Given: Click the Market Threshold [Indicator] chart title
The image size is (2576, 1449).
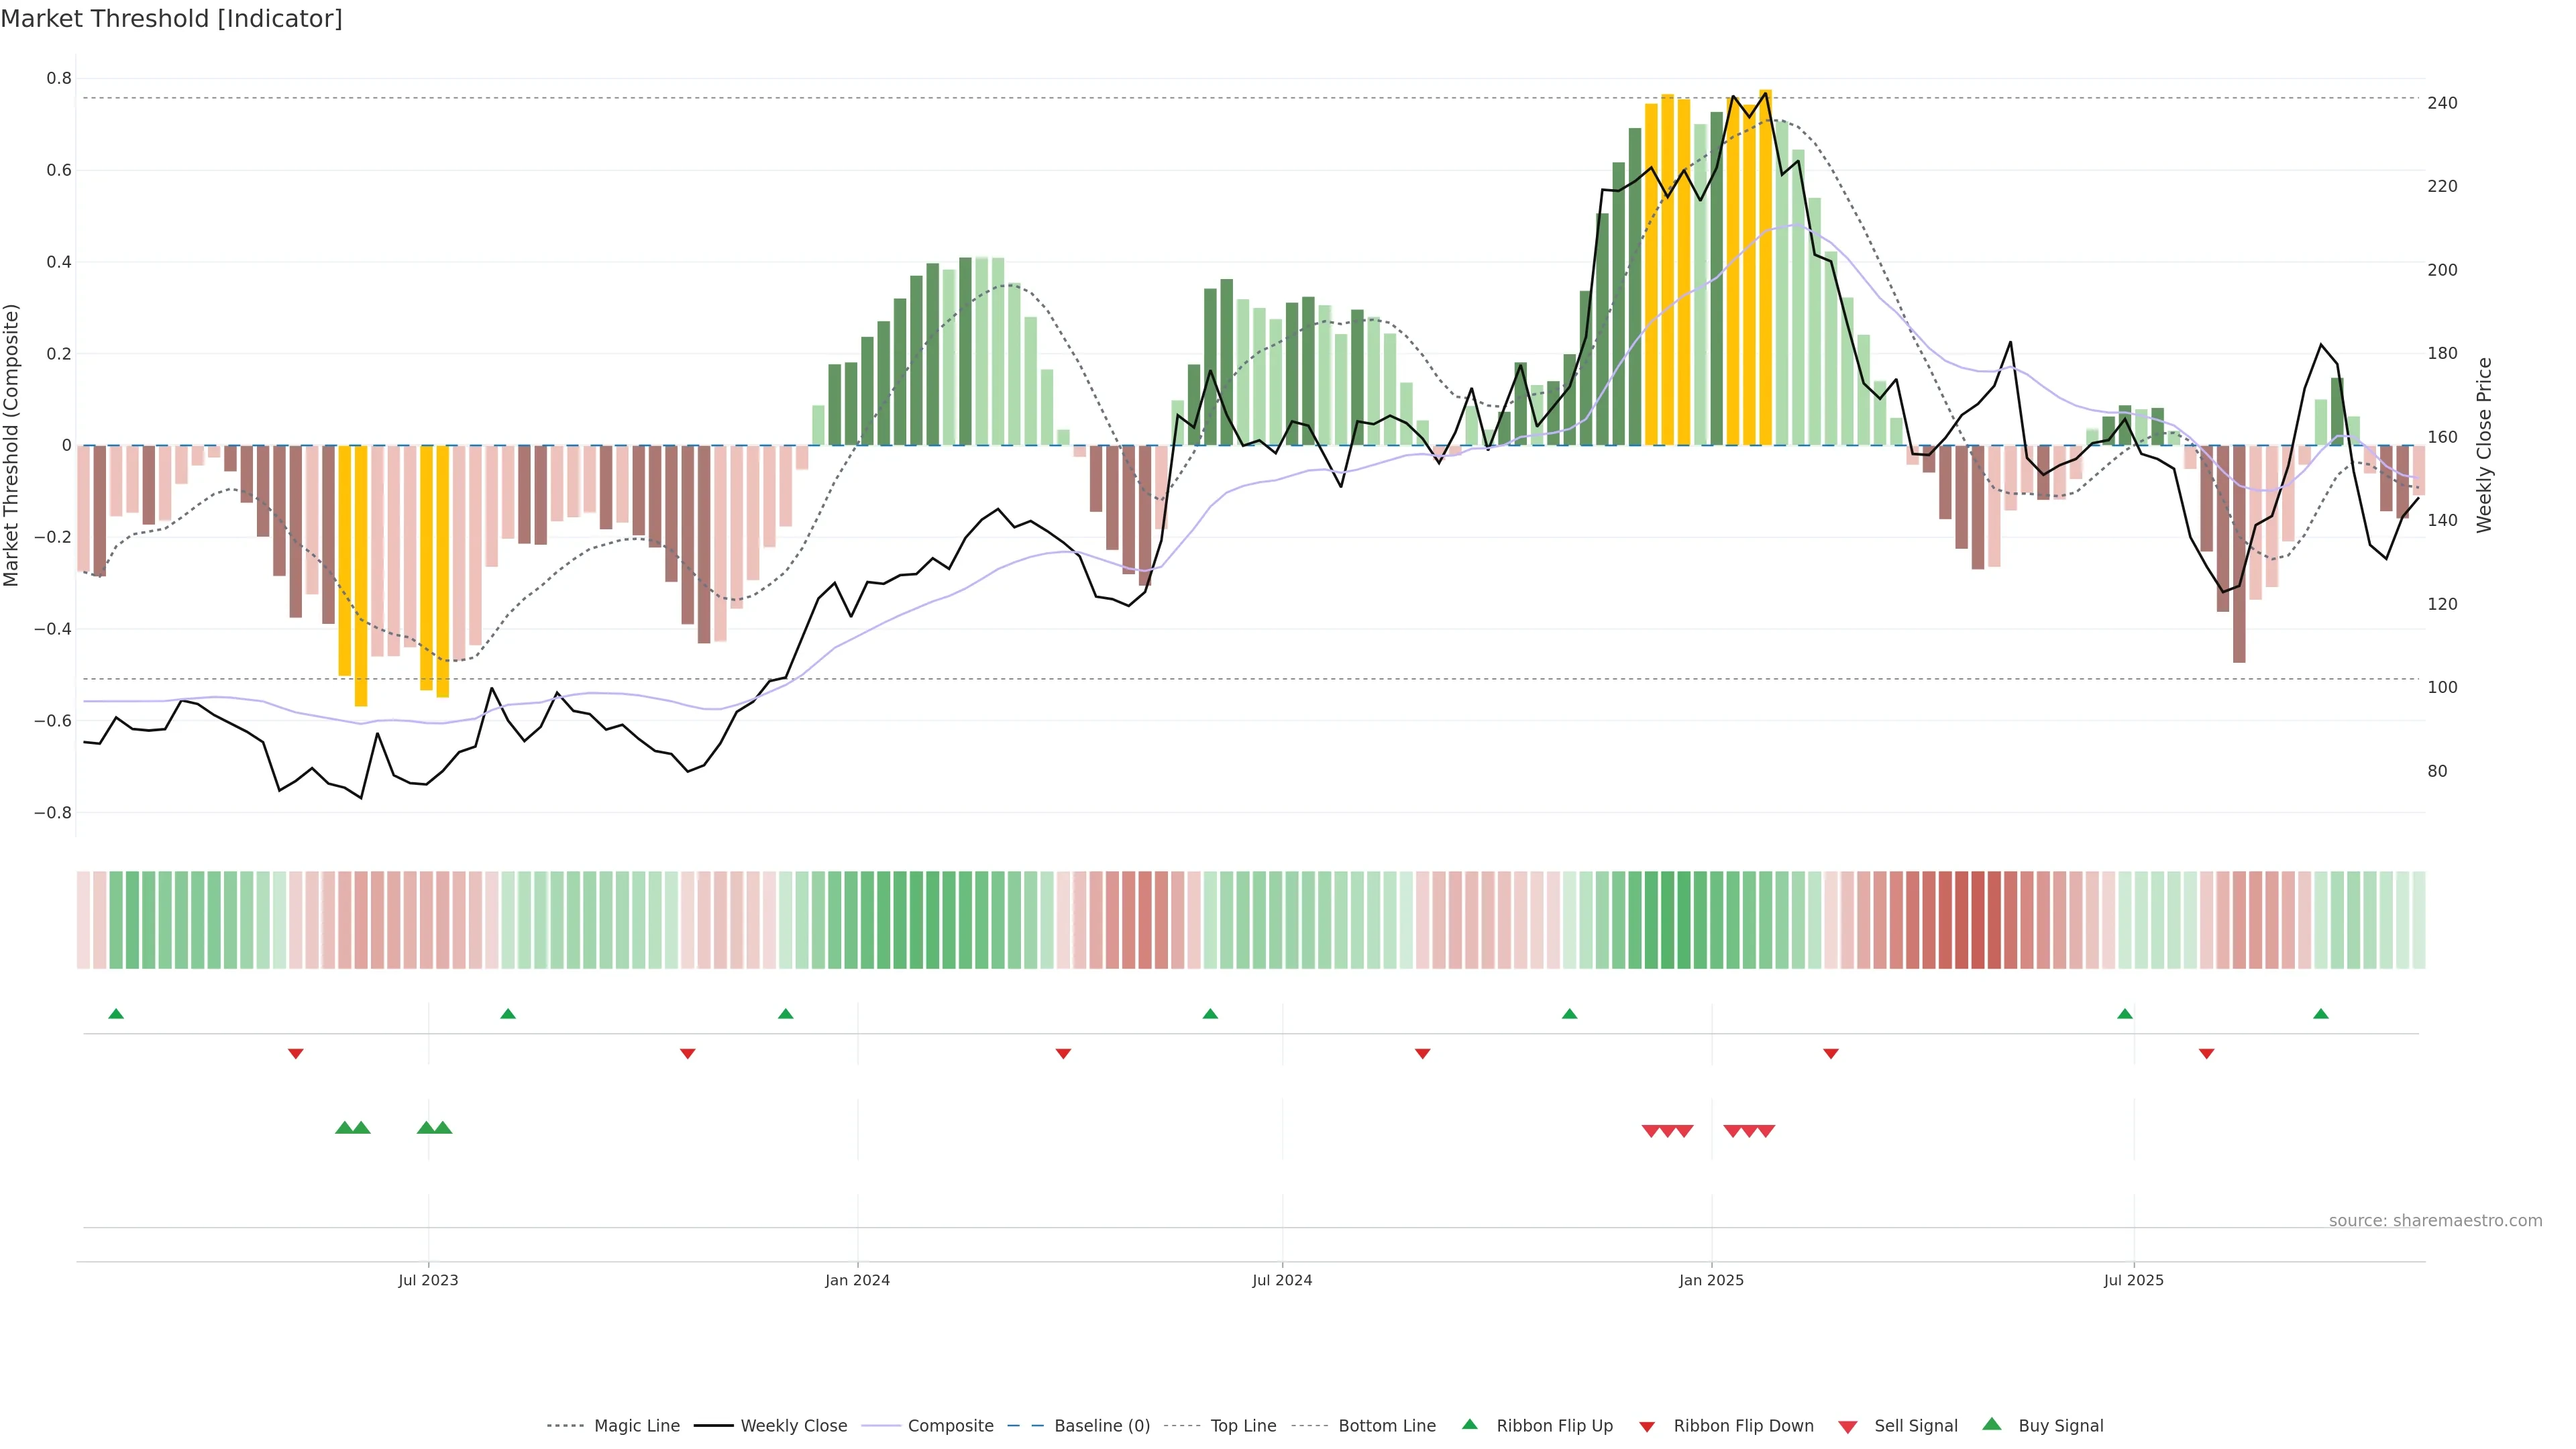Looking at the screenshot, I should point(171,19).
